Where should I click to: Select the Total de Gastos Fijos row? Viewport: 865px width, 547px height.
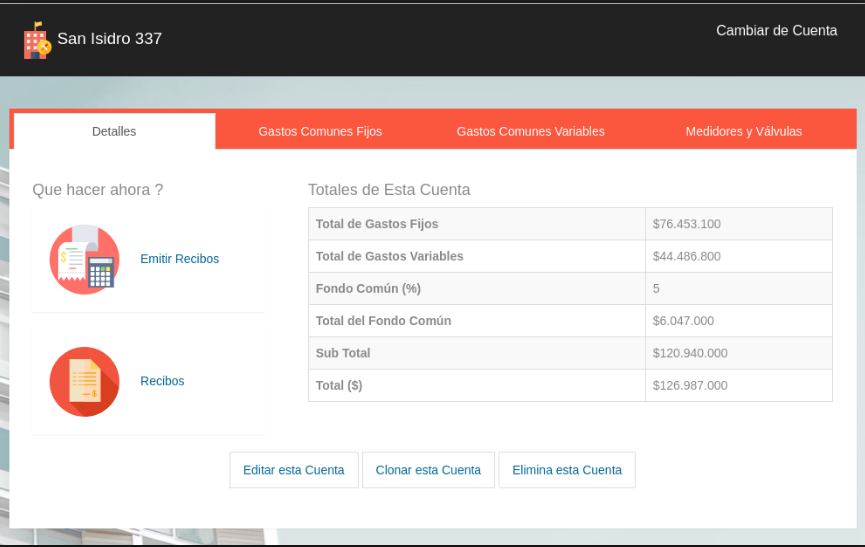(570, 224)
